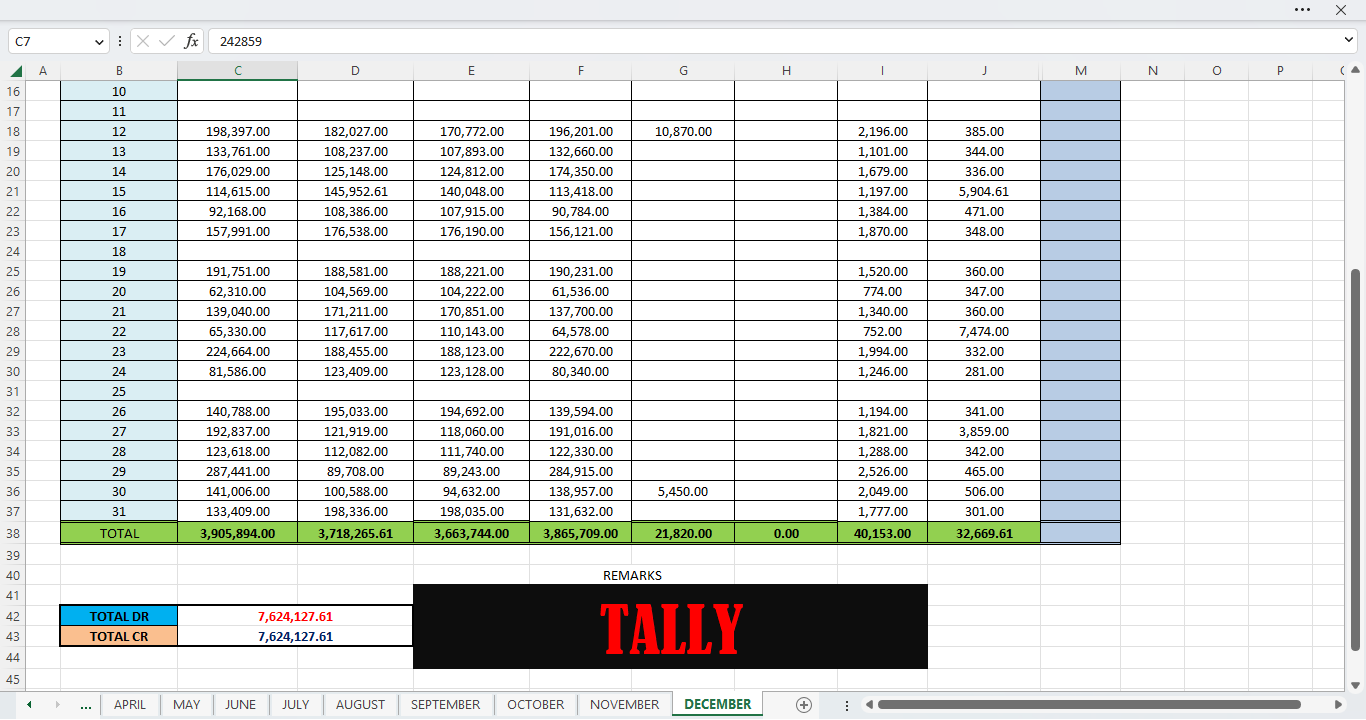Select the active DECEMBER sheet tab

(718, 705)
